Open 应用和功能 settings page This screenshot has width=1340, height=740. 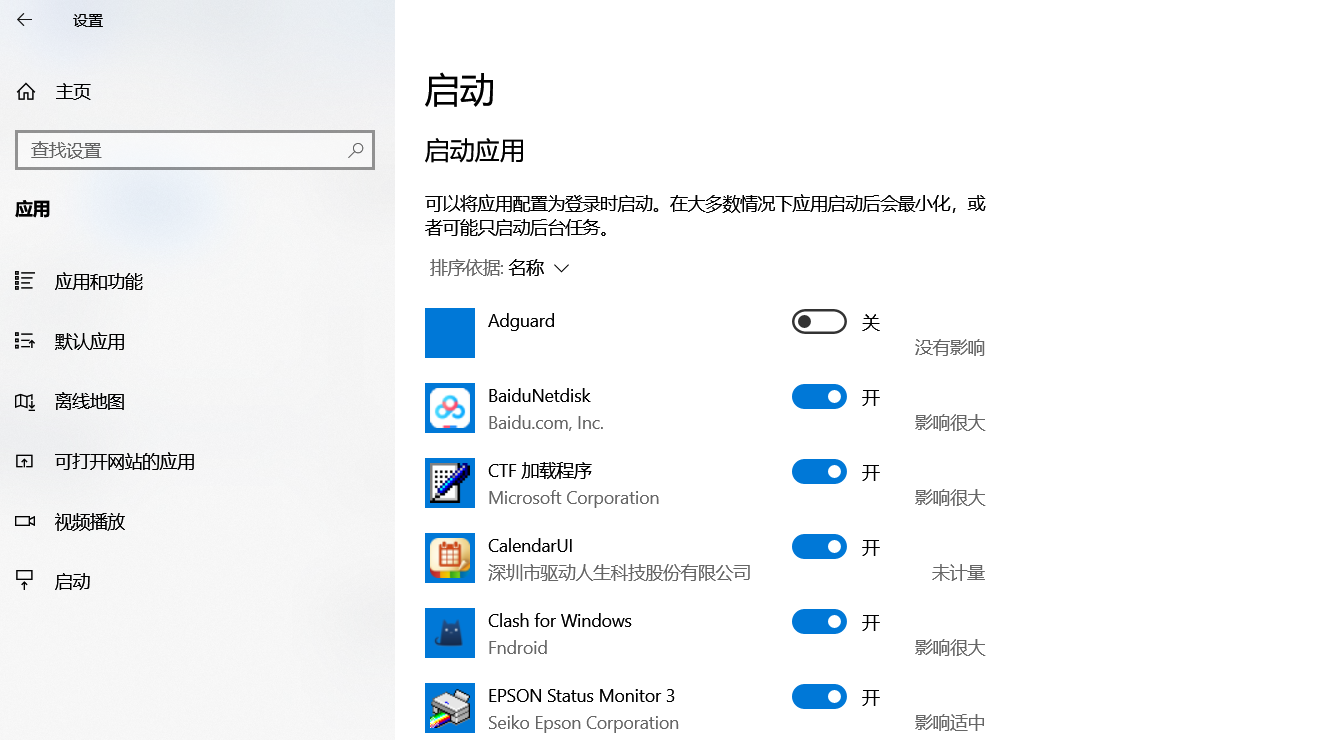click(197, 281)
